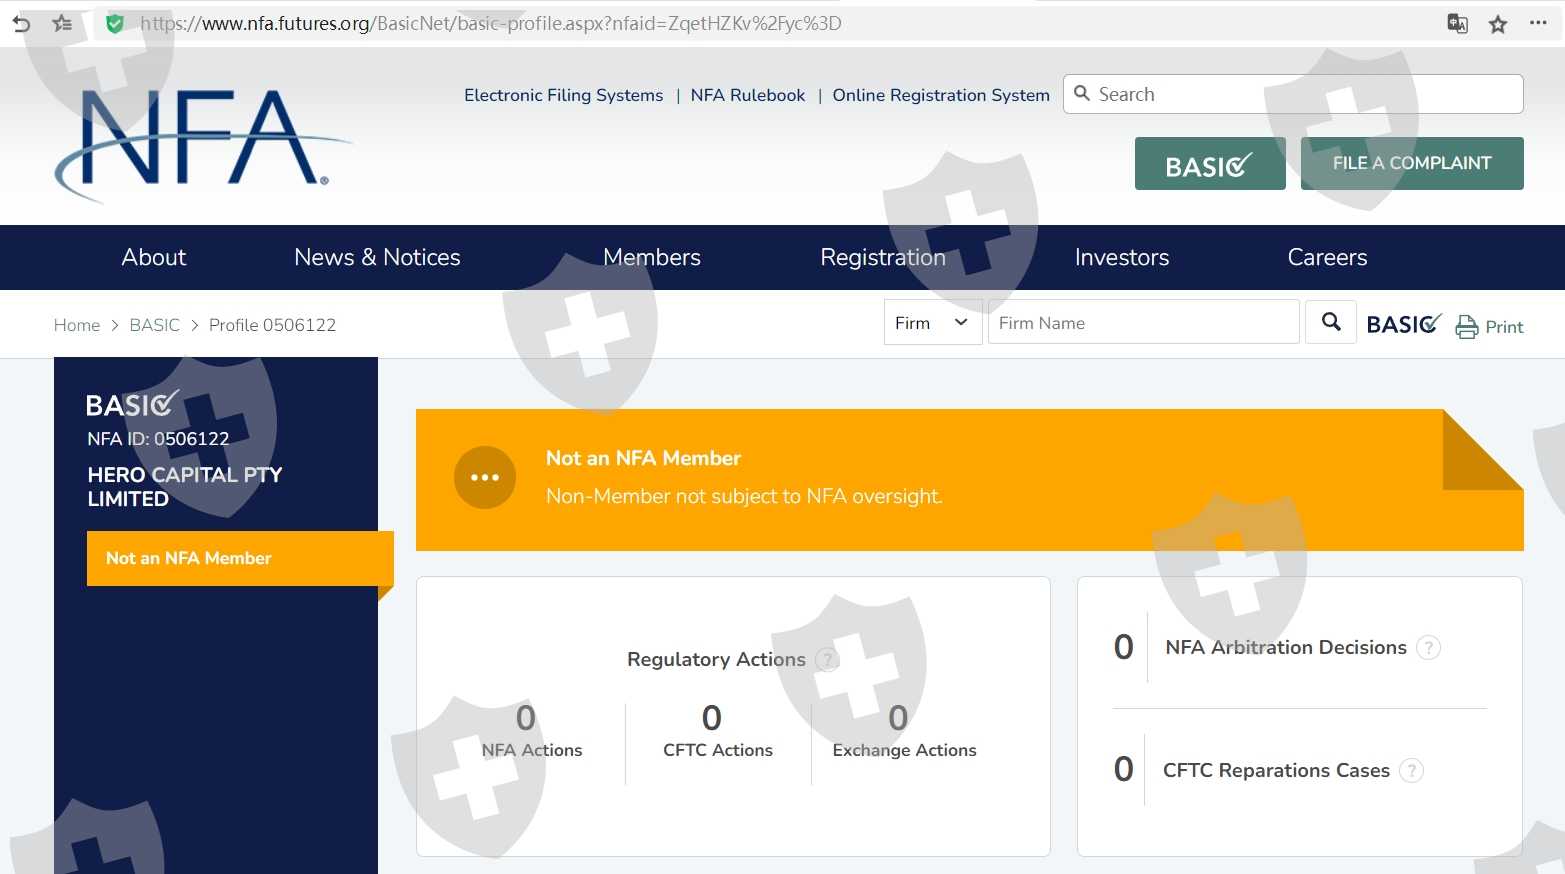Click the green BASIC button
This screenshot has width=1565, height=874.
pyautogui.click(x=1210, y=163)
